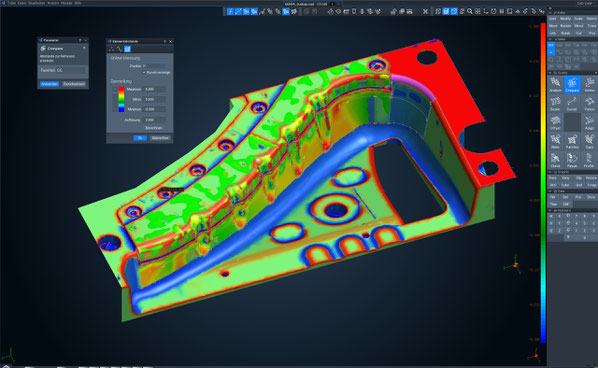Select the curve tab icon in dialog
Viewport: 598px width, 368px height.
click(119, 49)
